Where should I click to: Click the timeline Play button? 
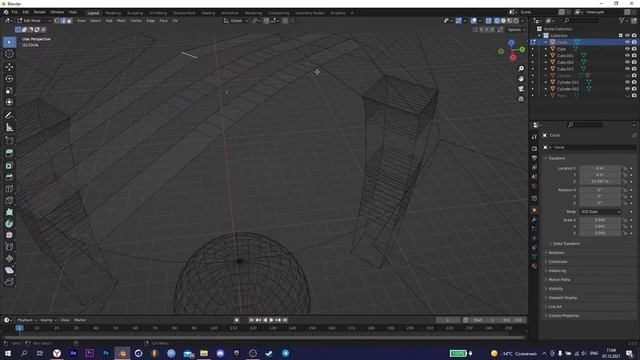click(271, 320)
